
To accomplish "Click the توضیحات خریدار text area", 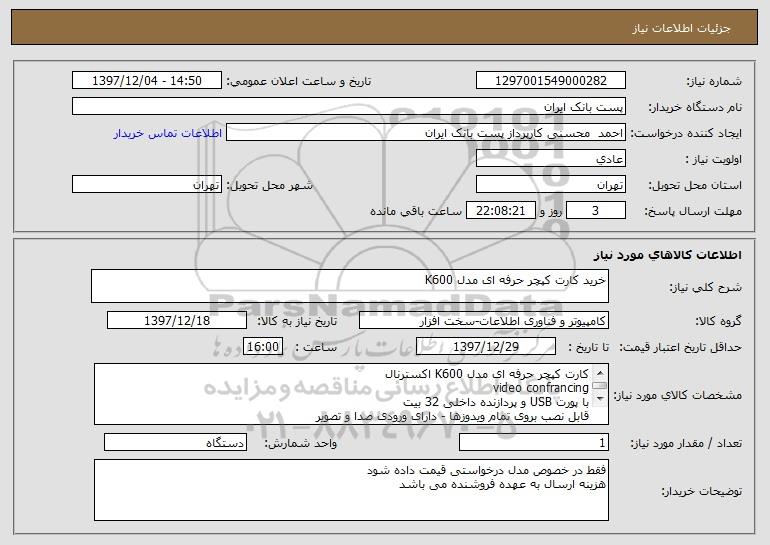I will tap(351, 490).
